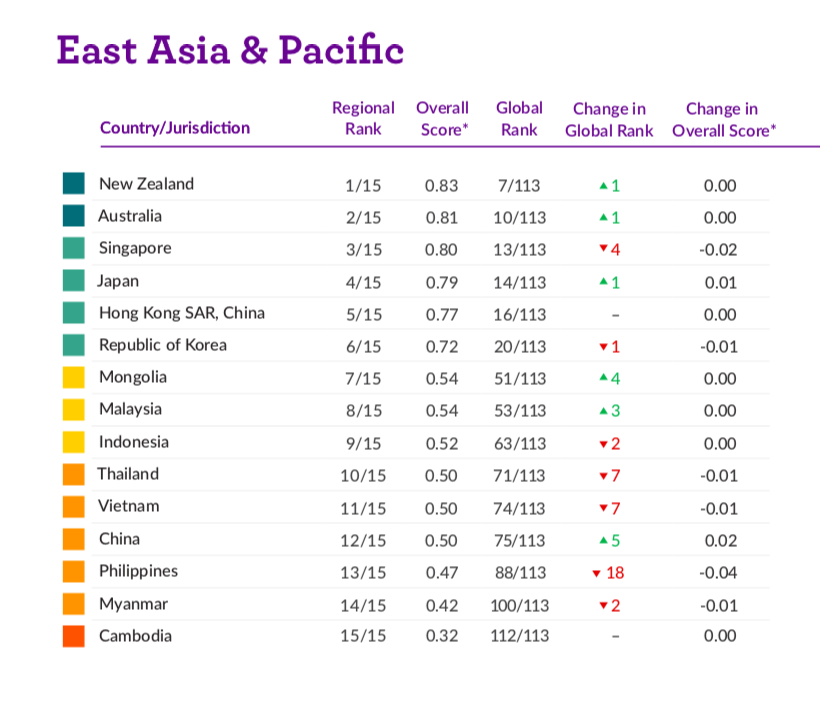Select the 'Malaysia' country name
Image resolution: width=820 pixels, height=716 pixels.
click(x=130, y=410)
